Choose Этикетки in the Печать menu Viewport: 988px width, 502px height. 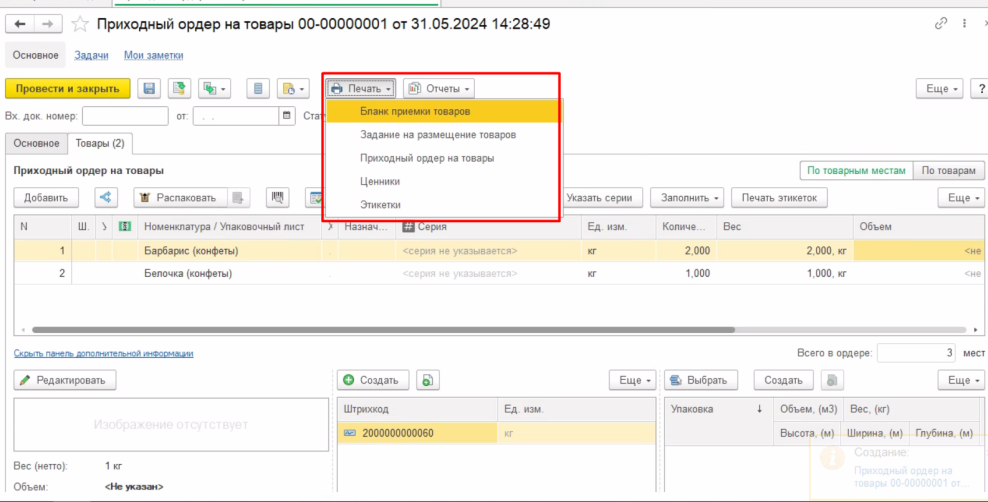[380, 204]
